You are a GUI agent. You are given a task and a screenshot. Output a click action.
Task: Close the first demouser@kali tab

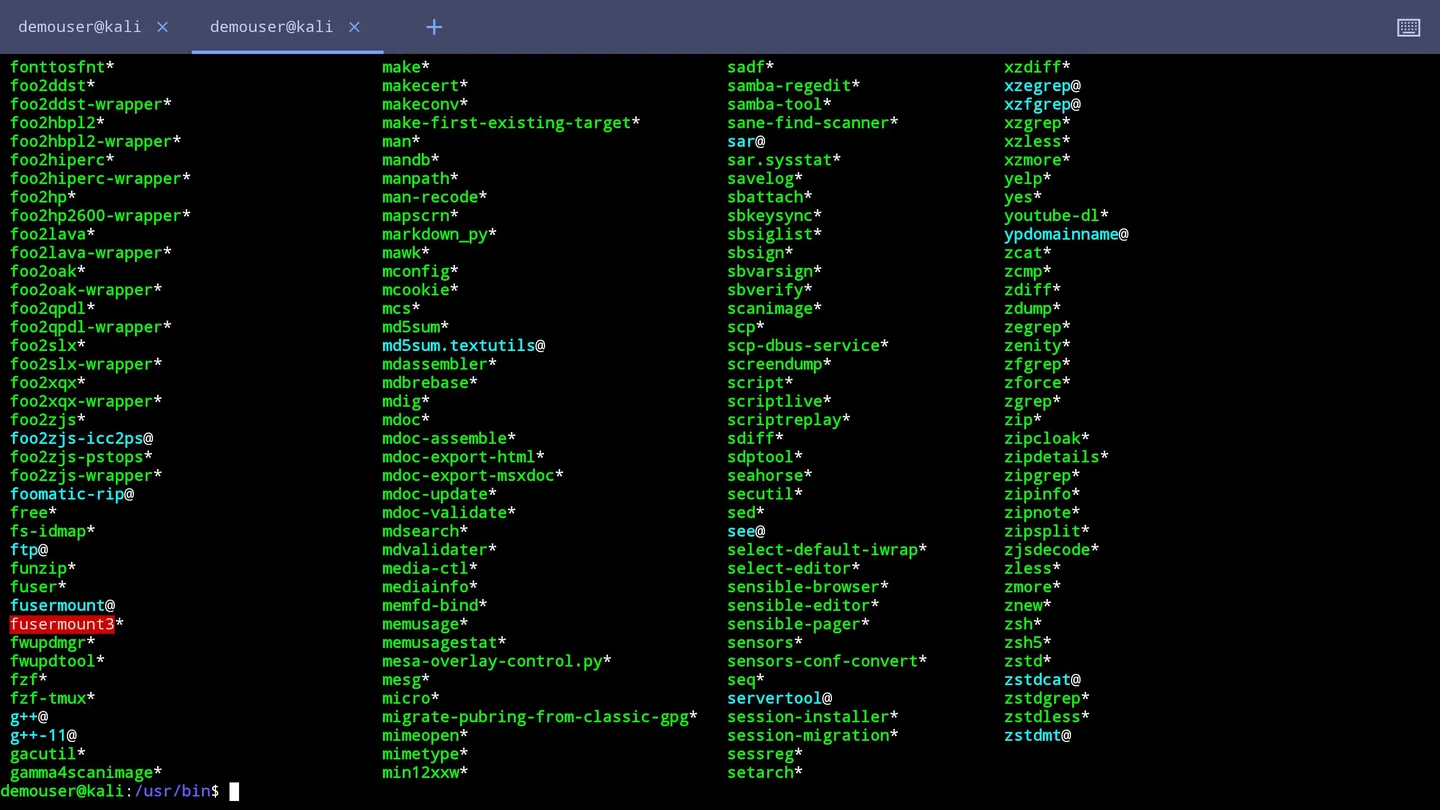pos(162,27)
